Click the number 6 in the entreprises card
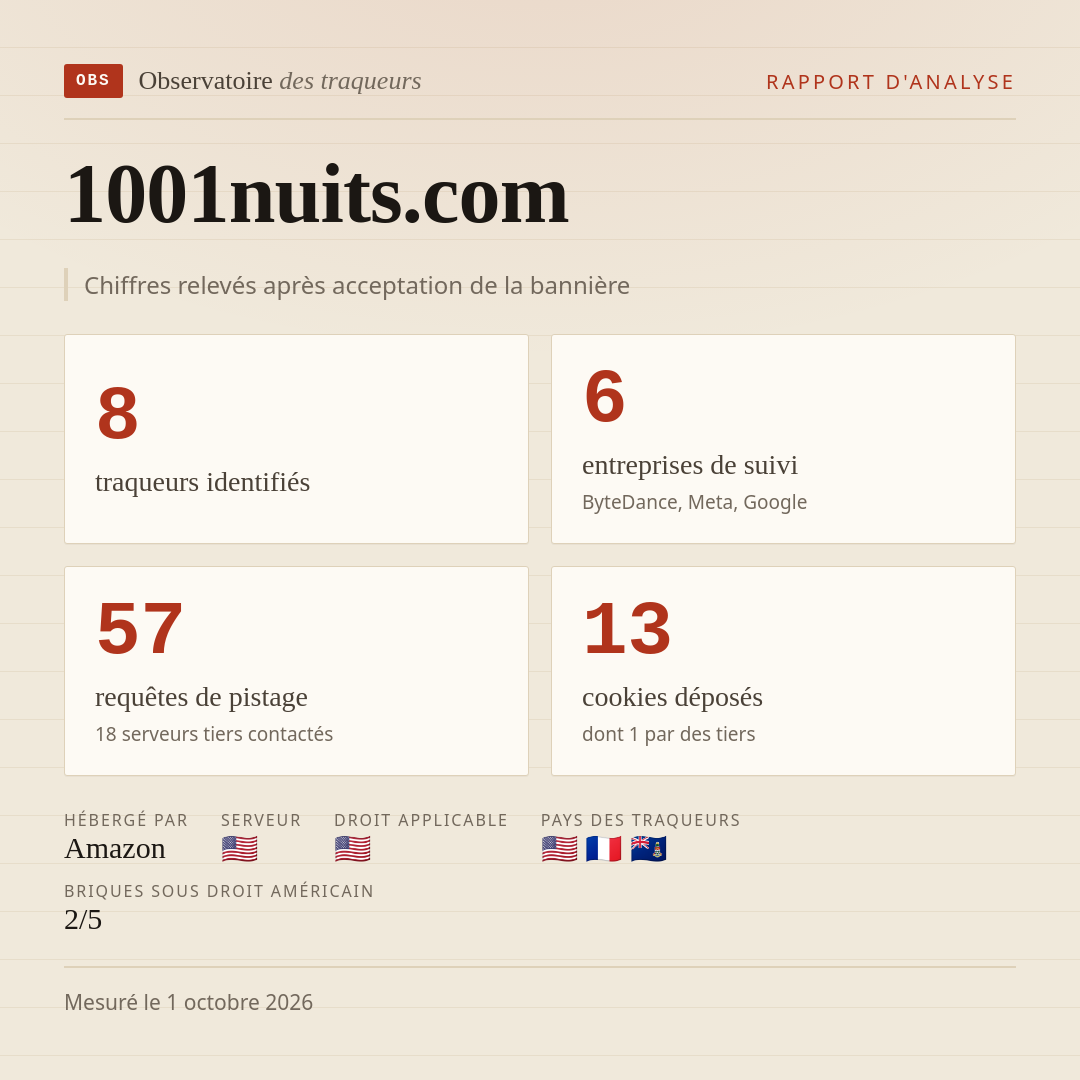 (605, 397)
